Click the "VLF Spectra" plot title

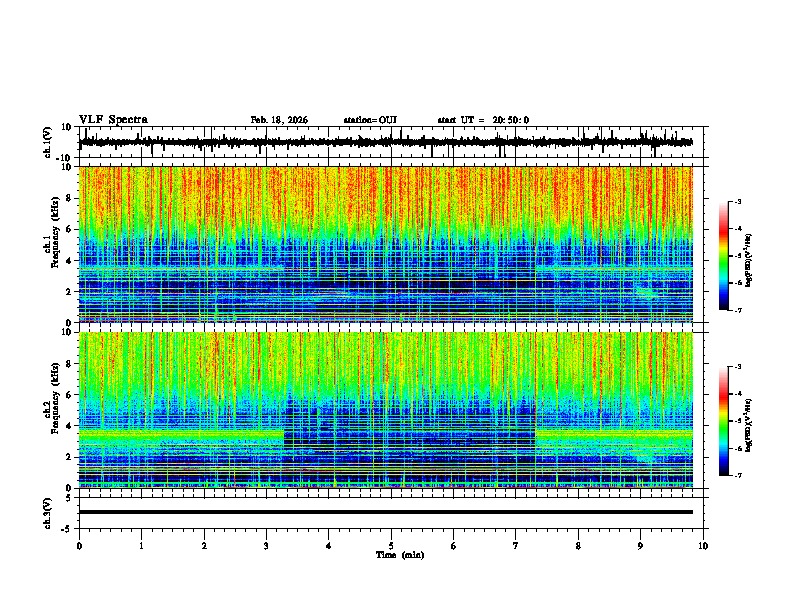pyautogui.click(x=113, y=120)
